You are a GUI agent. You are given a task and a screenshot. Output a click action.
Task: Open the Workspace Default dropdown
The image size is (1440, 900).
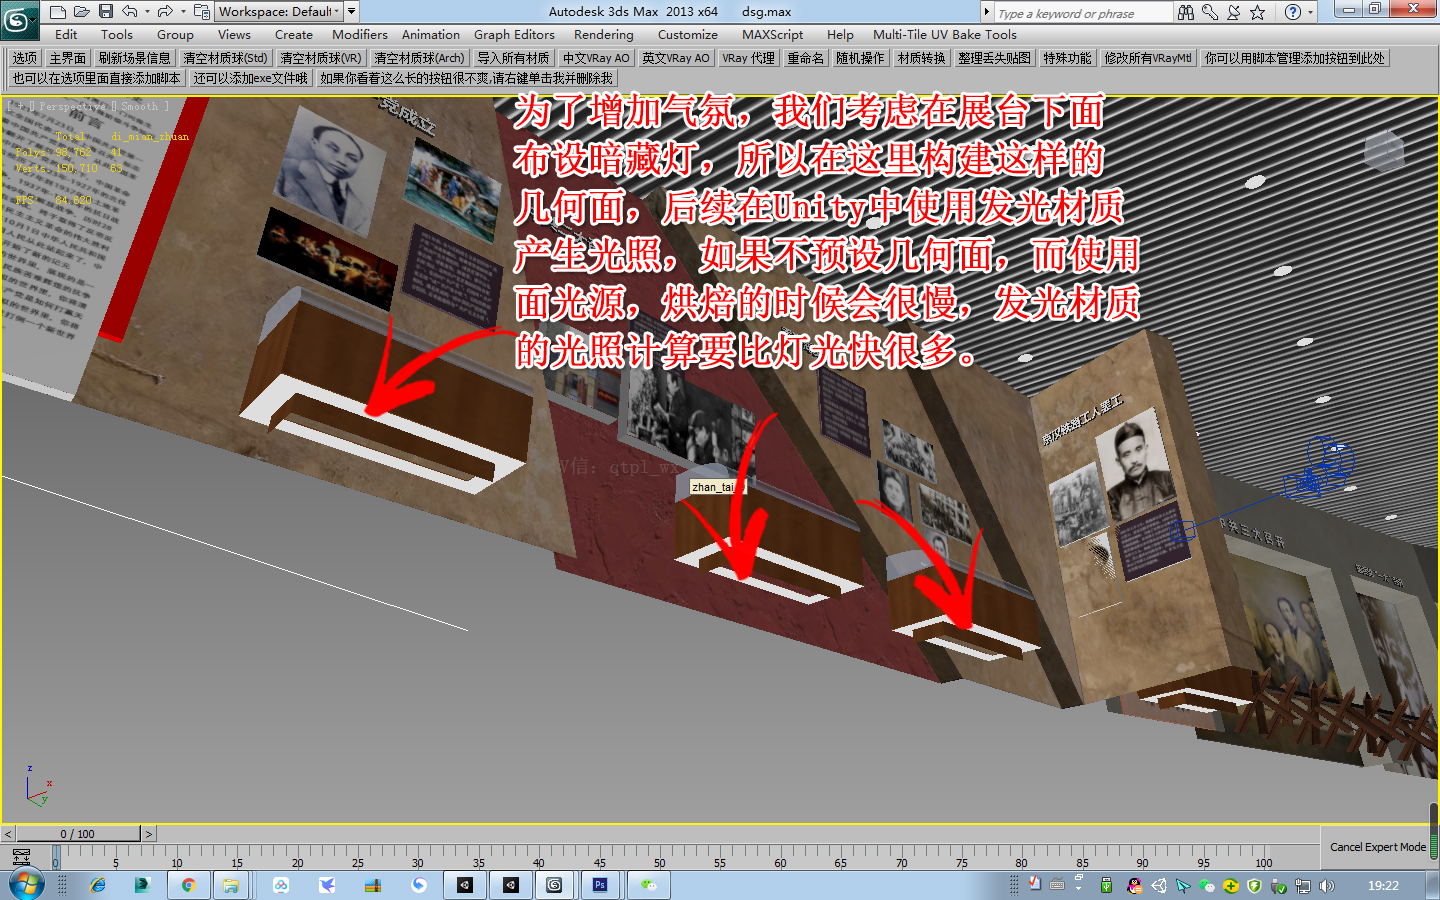point(279,12)
